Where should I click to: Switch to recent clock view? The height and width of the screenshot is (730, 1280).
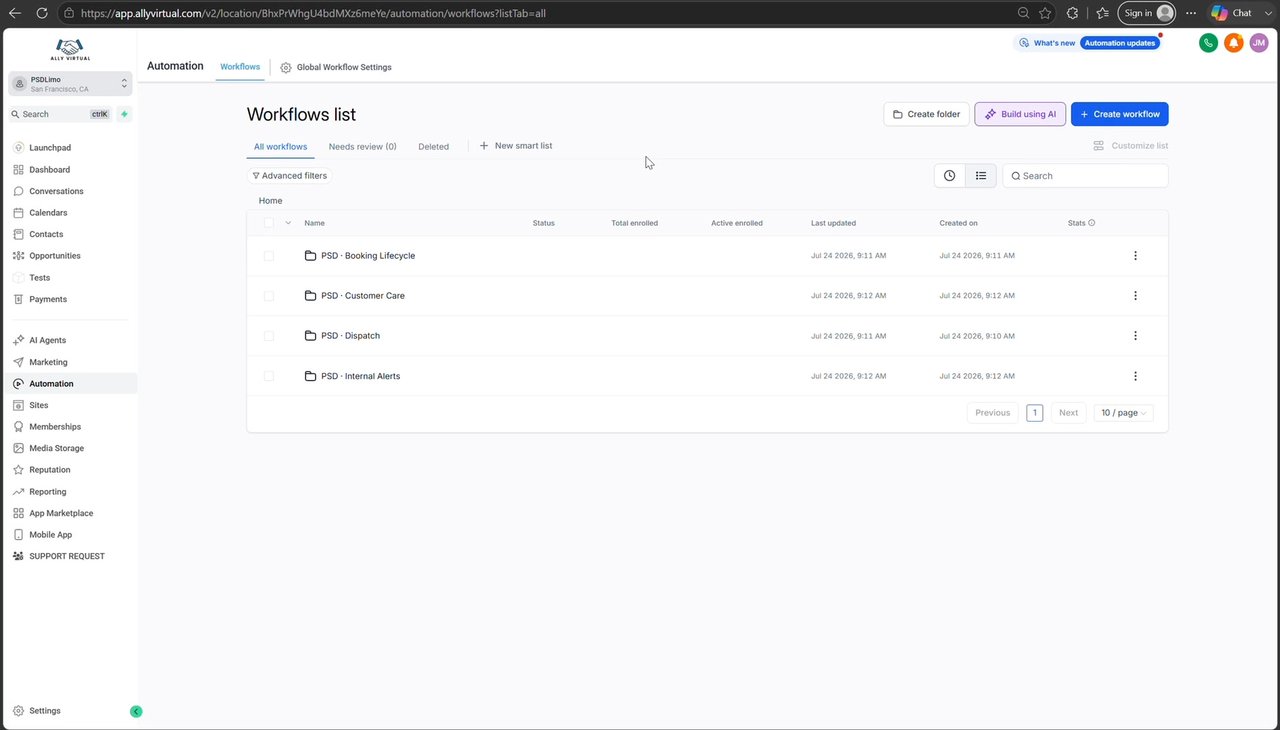point(949,176)
